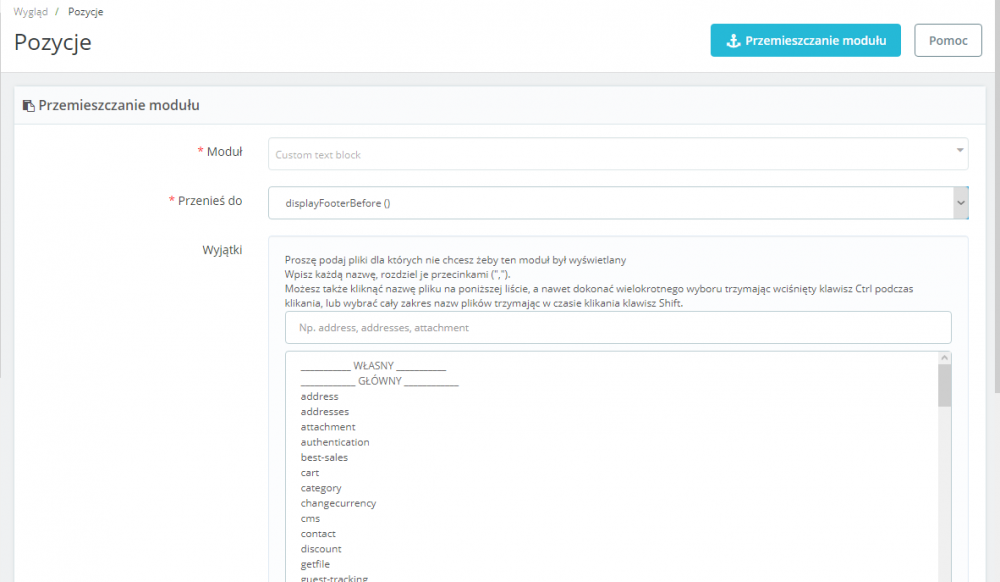This screenshot has height=582, width=1000.
Task: Open the displayFooterBefore hook combo box
Action: point(618,203)
